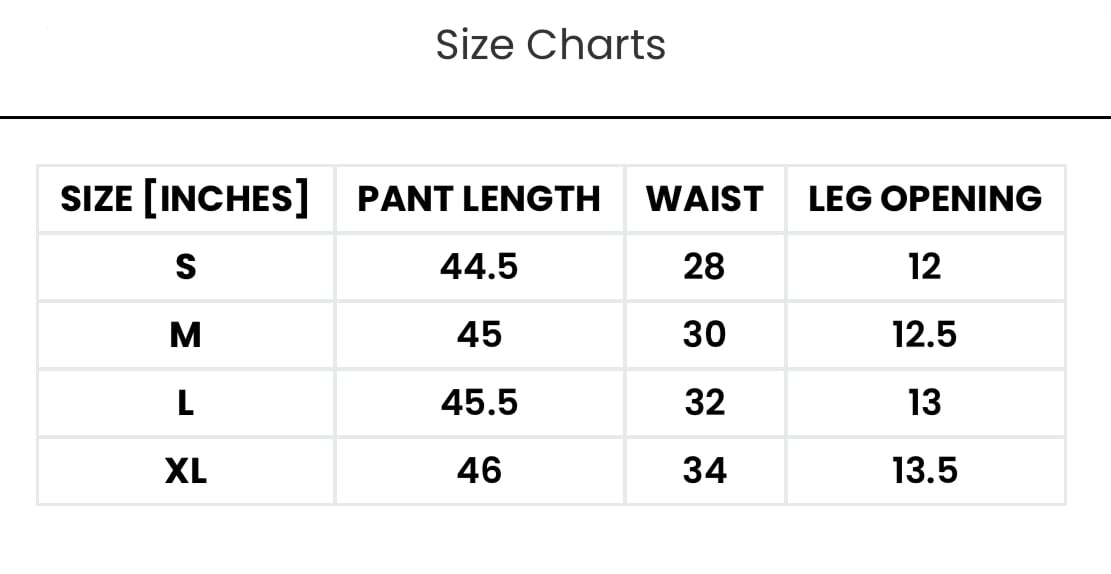
Task: Select the XL size row label
Action: point(185,471)
